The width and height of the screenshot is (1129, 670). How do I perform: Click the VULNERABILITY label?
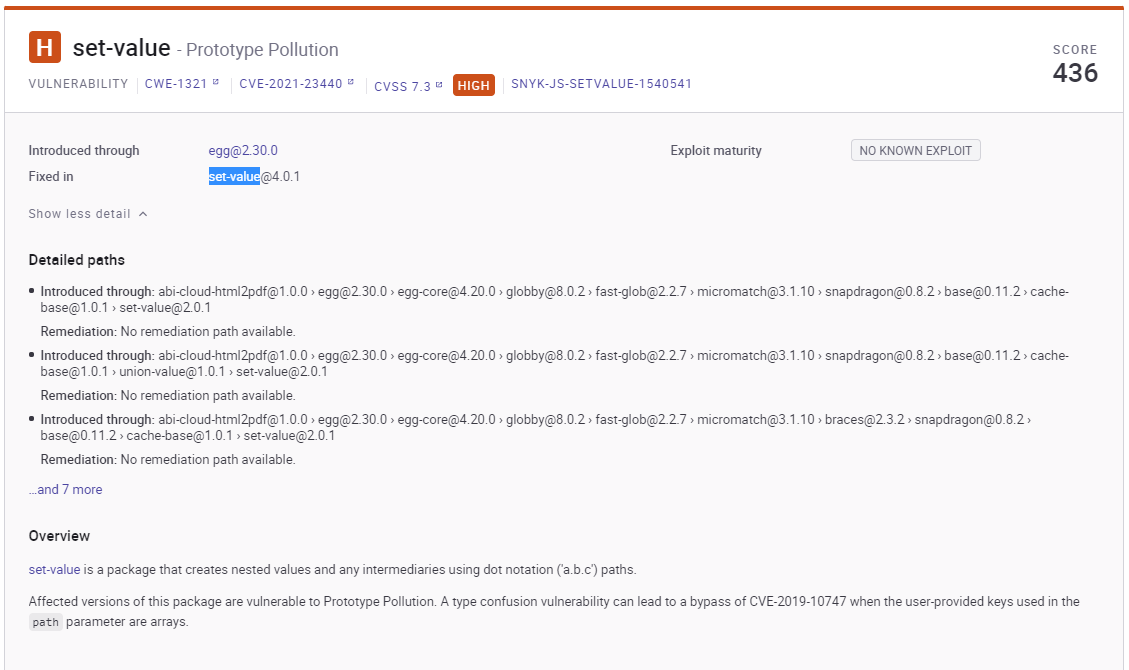coord(78,83)
